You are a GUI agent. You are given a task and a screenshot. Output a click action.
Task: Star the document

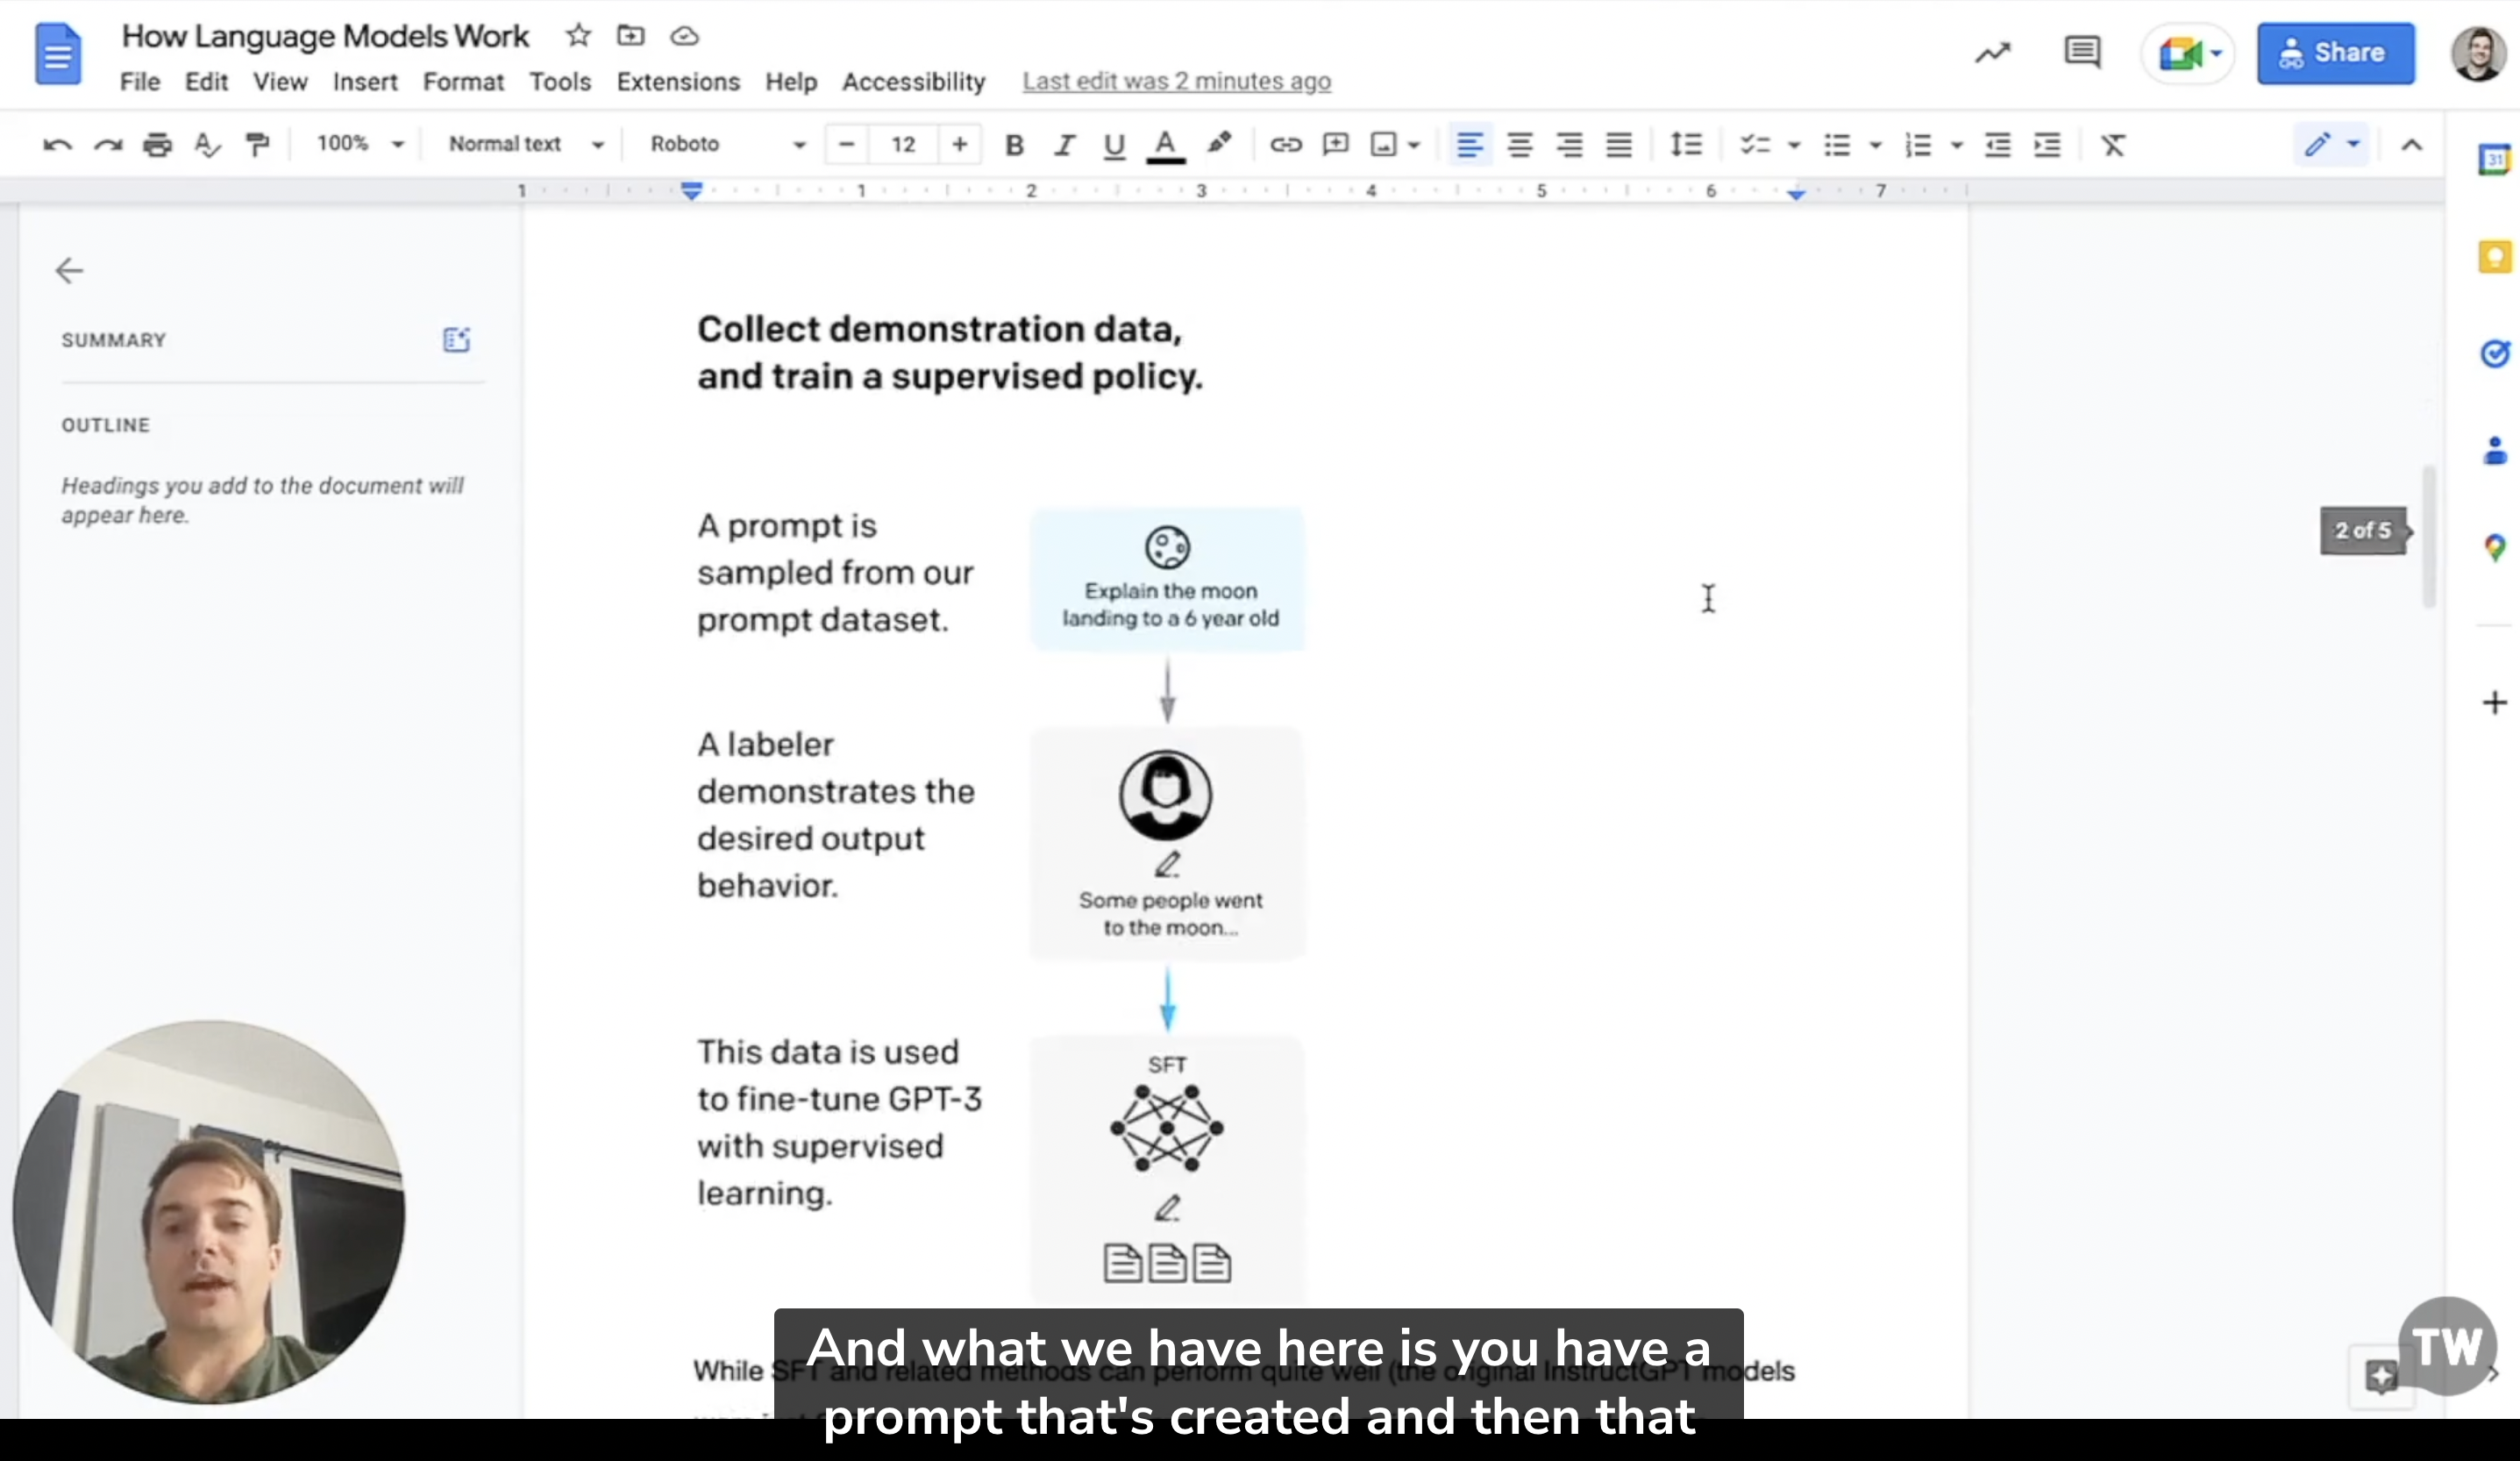click(578, 36)
